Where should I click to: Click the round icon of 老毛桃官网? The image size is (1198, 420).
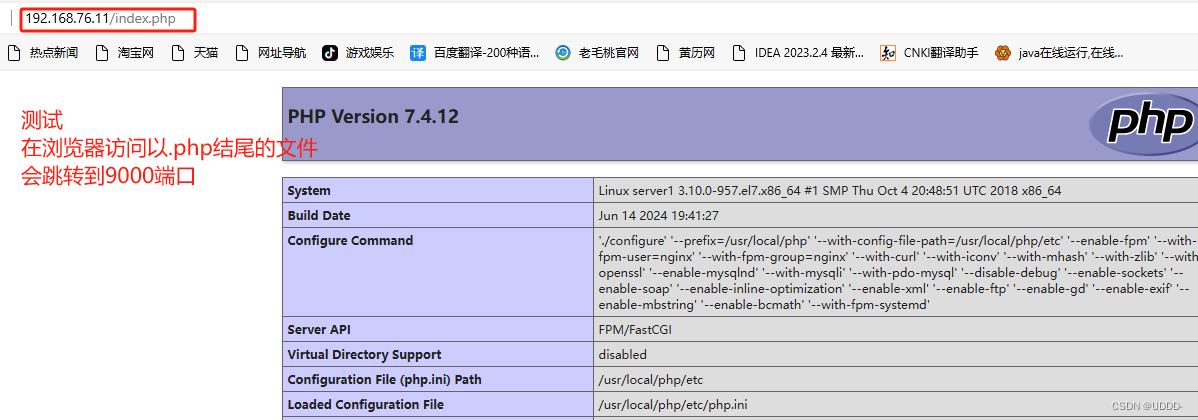[562, 53]
